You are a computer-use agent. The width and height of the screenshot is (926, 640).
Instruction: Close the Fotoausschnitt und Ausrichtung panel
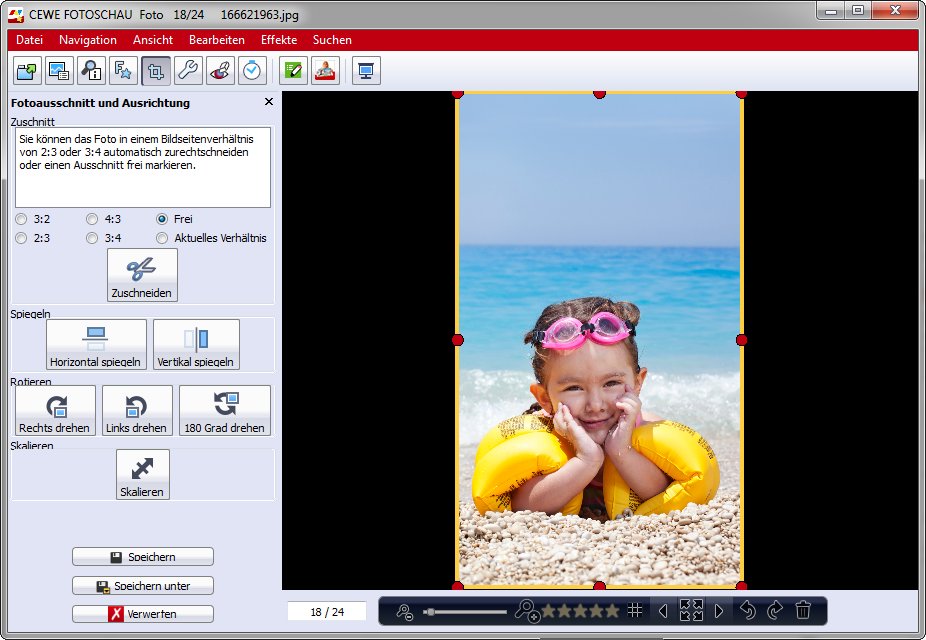pyautogui.click(x=268, y=102)
